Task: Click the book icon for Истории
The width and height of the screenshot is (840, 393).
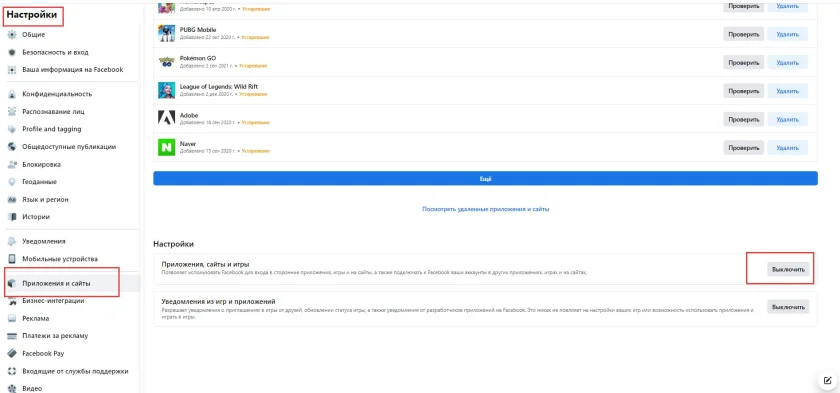Action: (x=12, y=217)
